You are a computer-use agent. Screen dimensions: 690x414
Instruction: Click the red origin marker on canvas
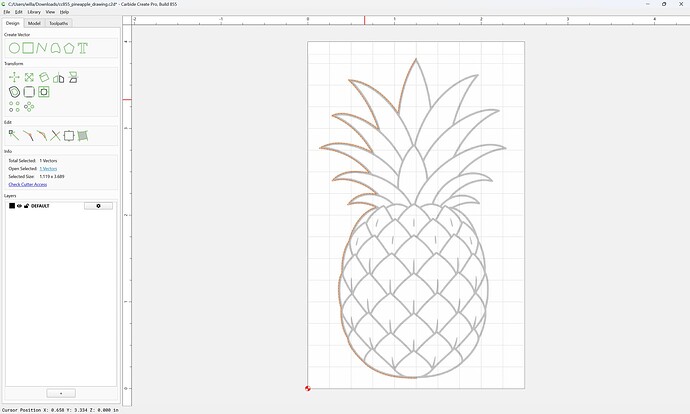(308, 388)
